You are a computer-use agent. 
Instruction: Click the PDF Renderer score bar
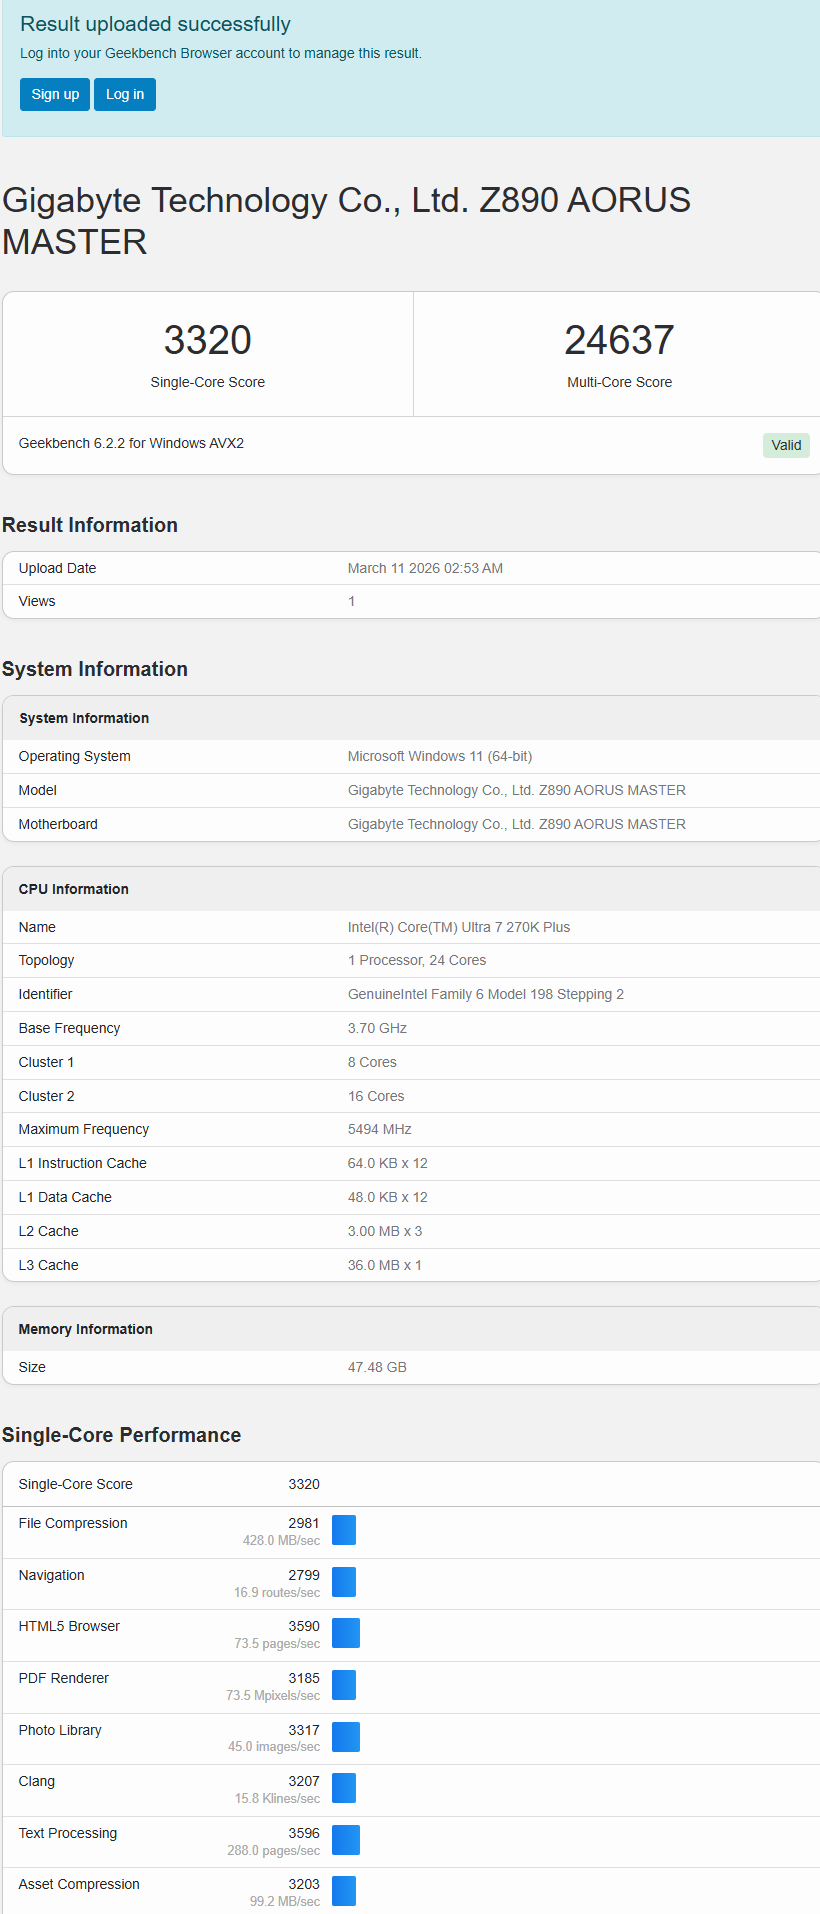pyautogui.click(x=344, y=1685)
